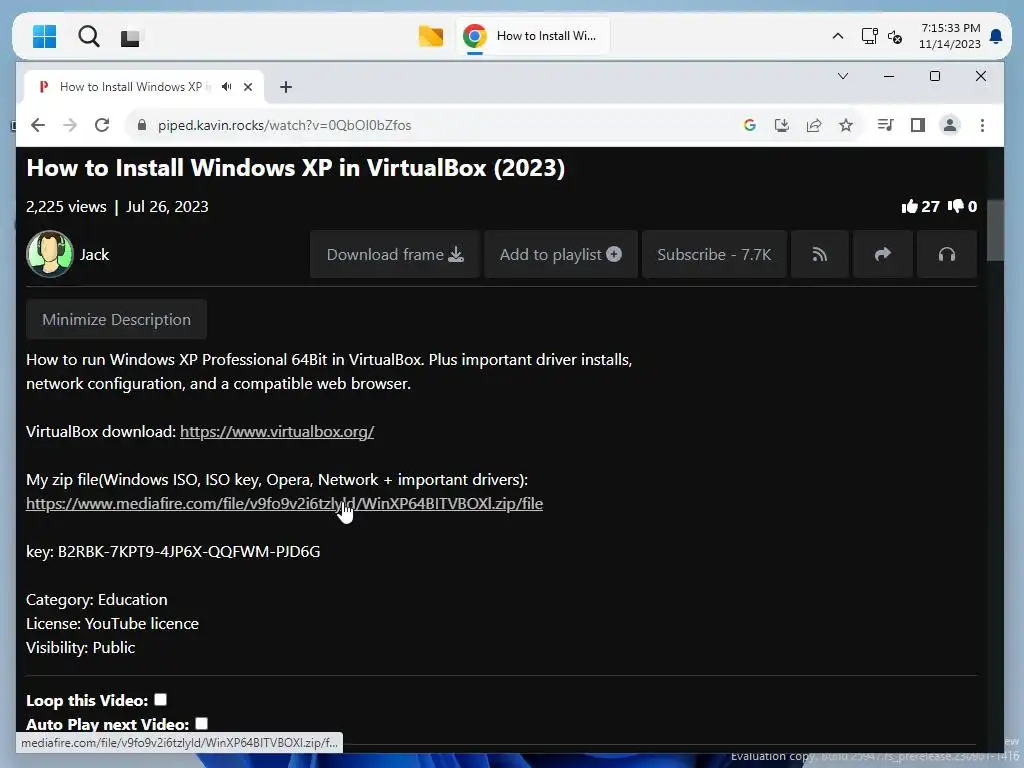Image resolution: width=1024 pixels, height=768 pixels.
Task: Focus the piped.kavin.rocks address bar
Action: coord(285,125)
